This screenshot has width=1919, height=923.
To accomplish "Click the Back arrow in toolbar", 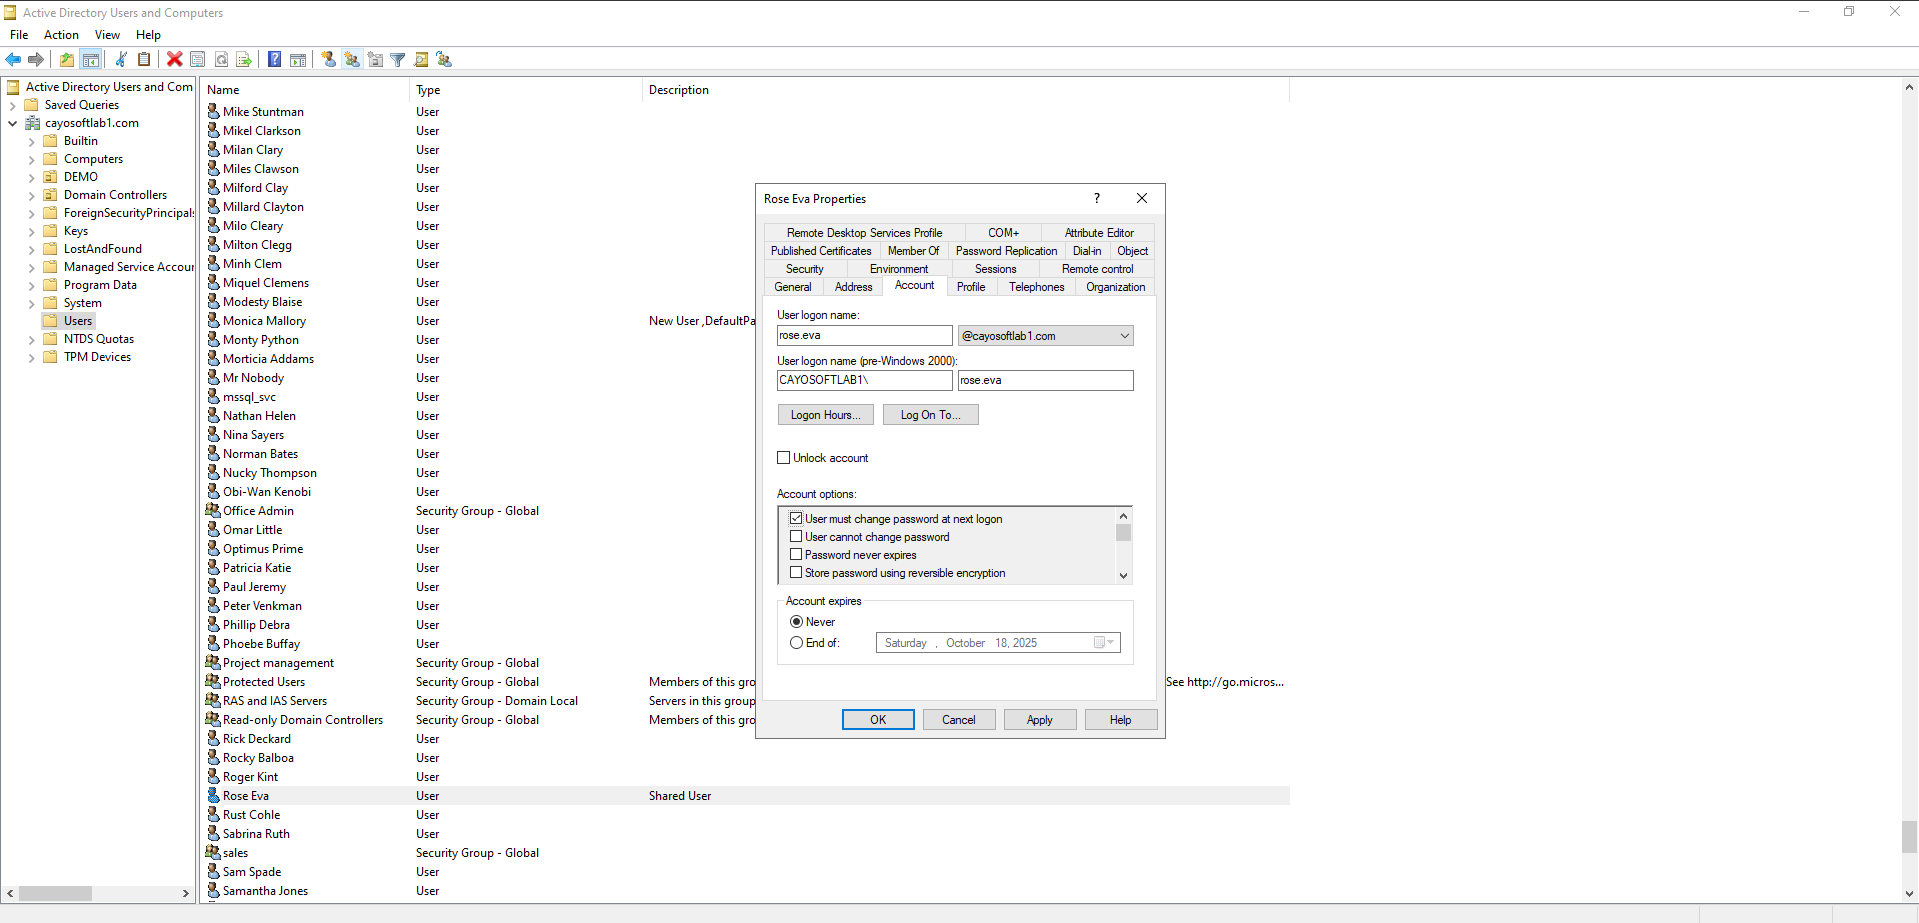I will click(14, 60).
